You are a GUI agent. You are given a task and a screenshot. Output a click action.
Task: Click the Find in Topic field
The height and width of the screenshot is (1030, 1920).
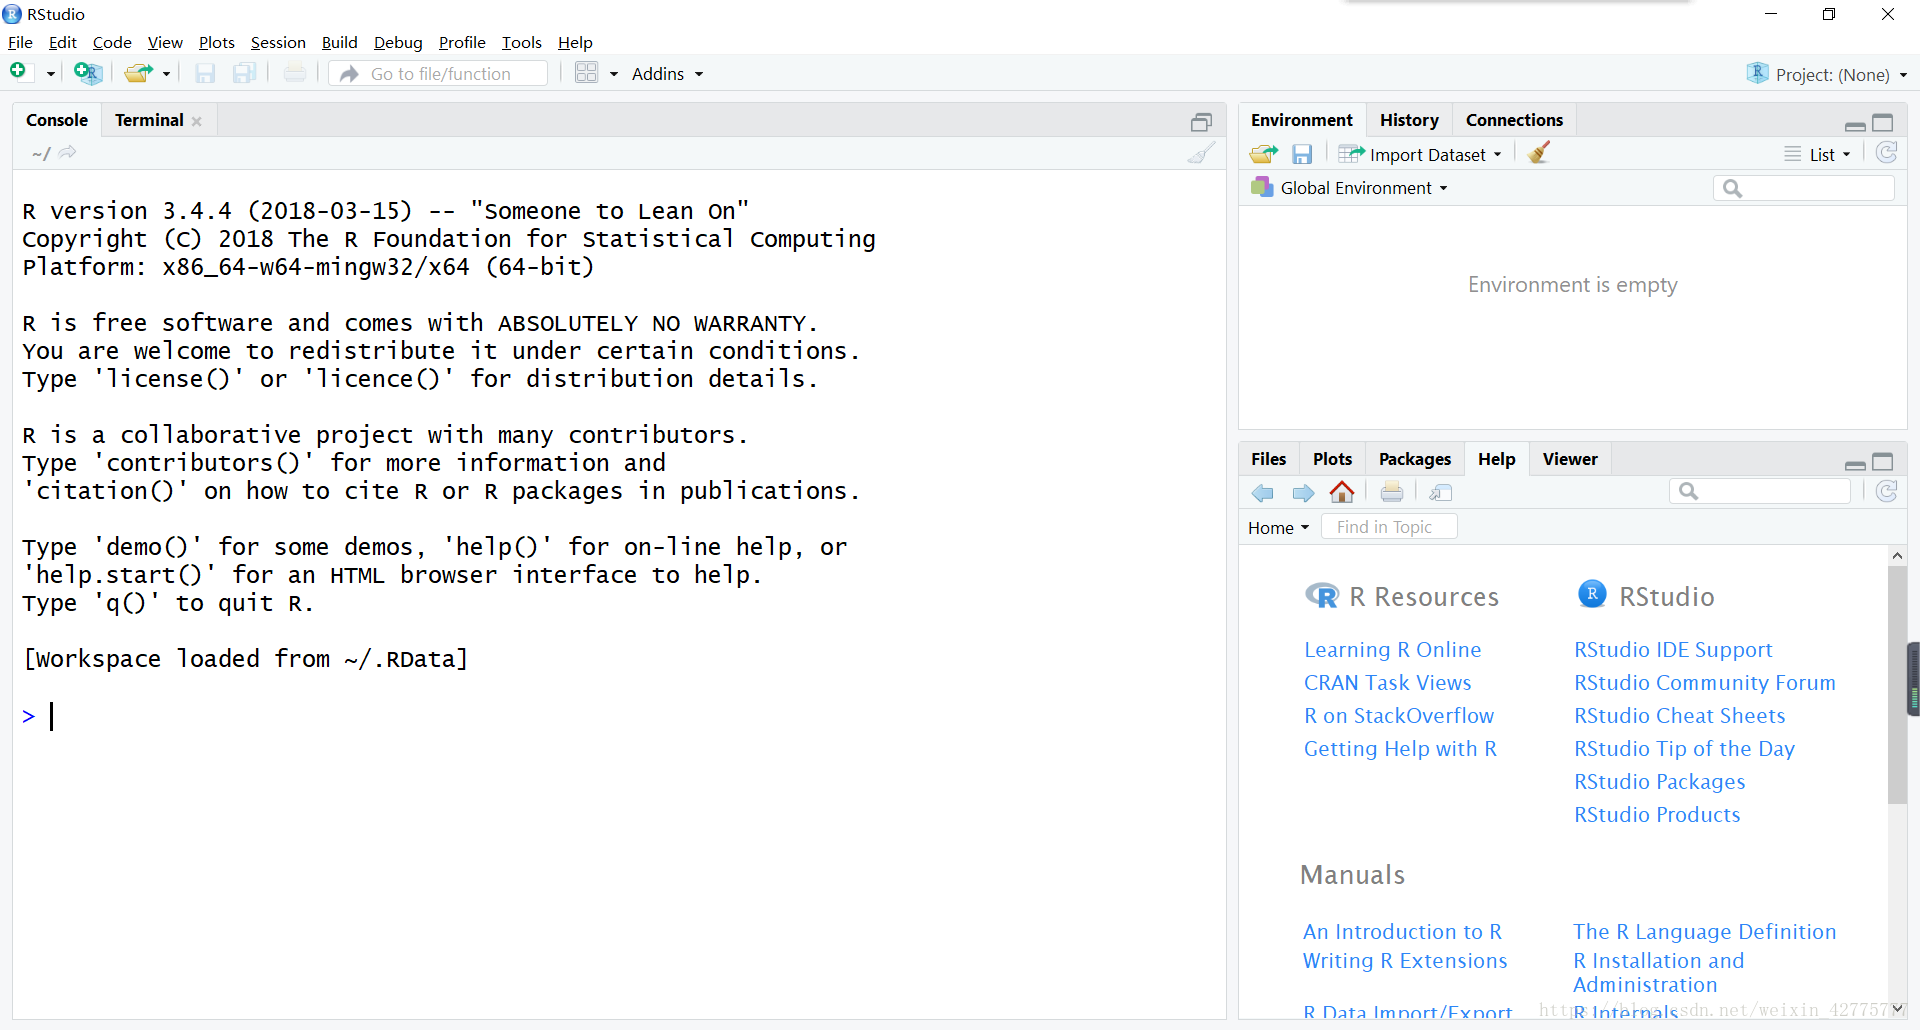coord(1390,527)
